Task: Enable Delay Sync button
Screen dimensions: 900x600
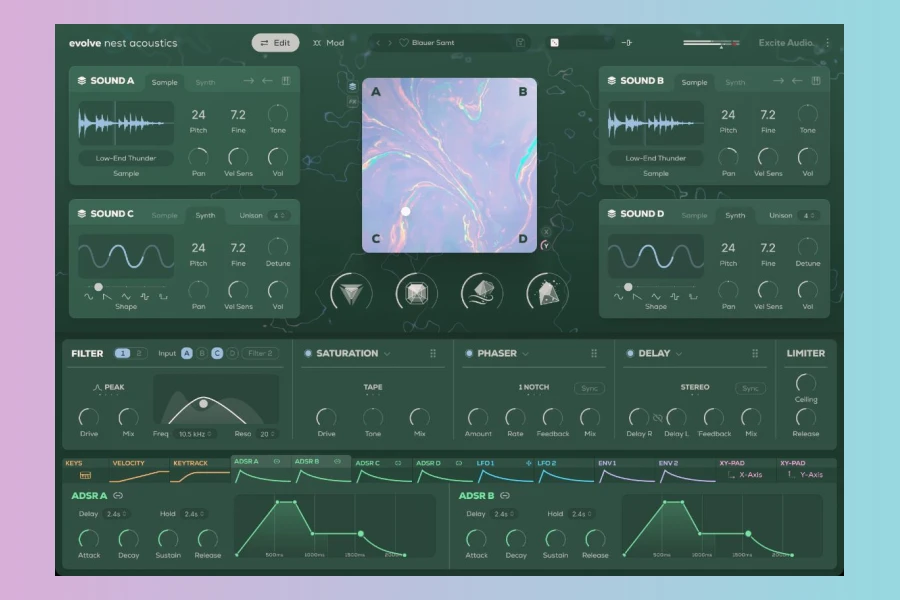Action: [x=750, y=388]
